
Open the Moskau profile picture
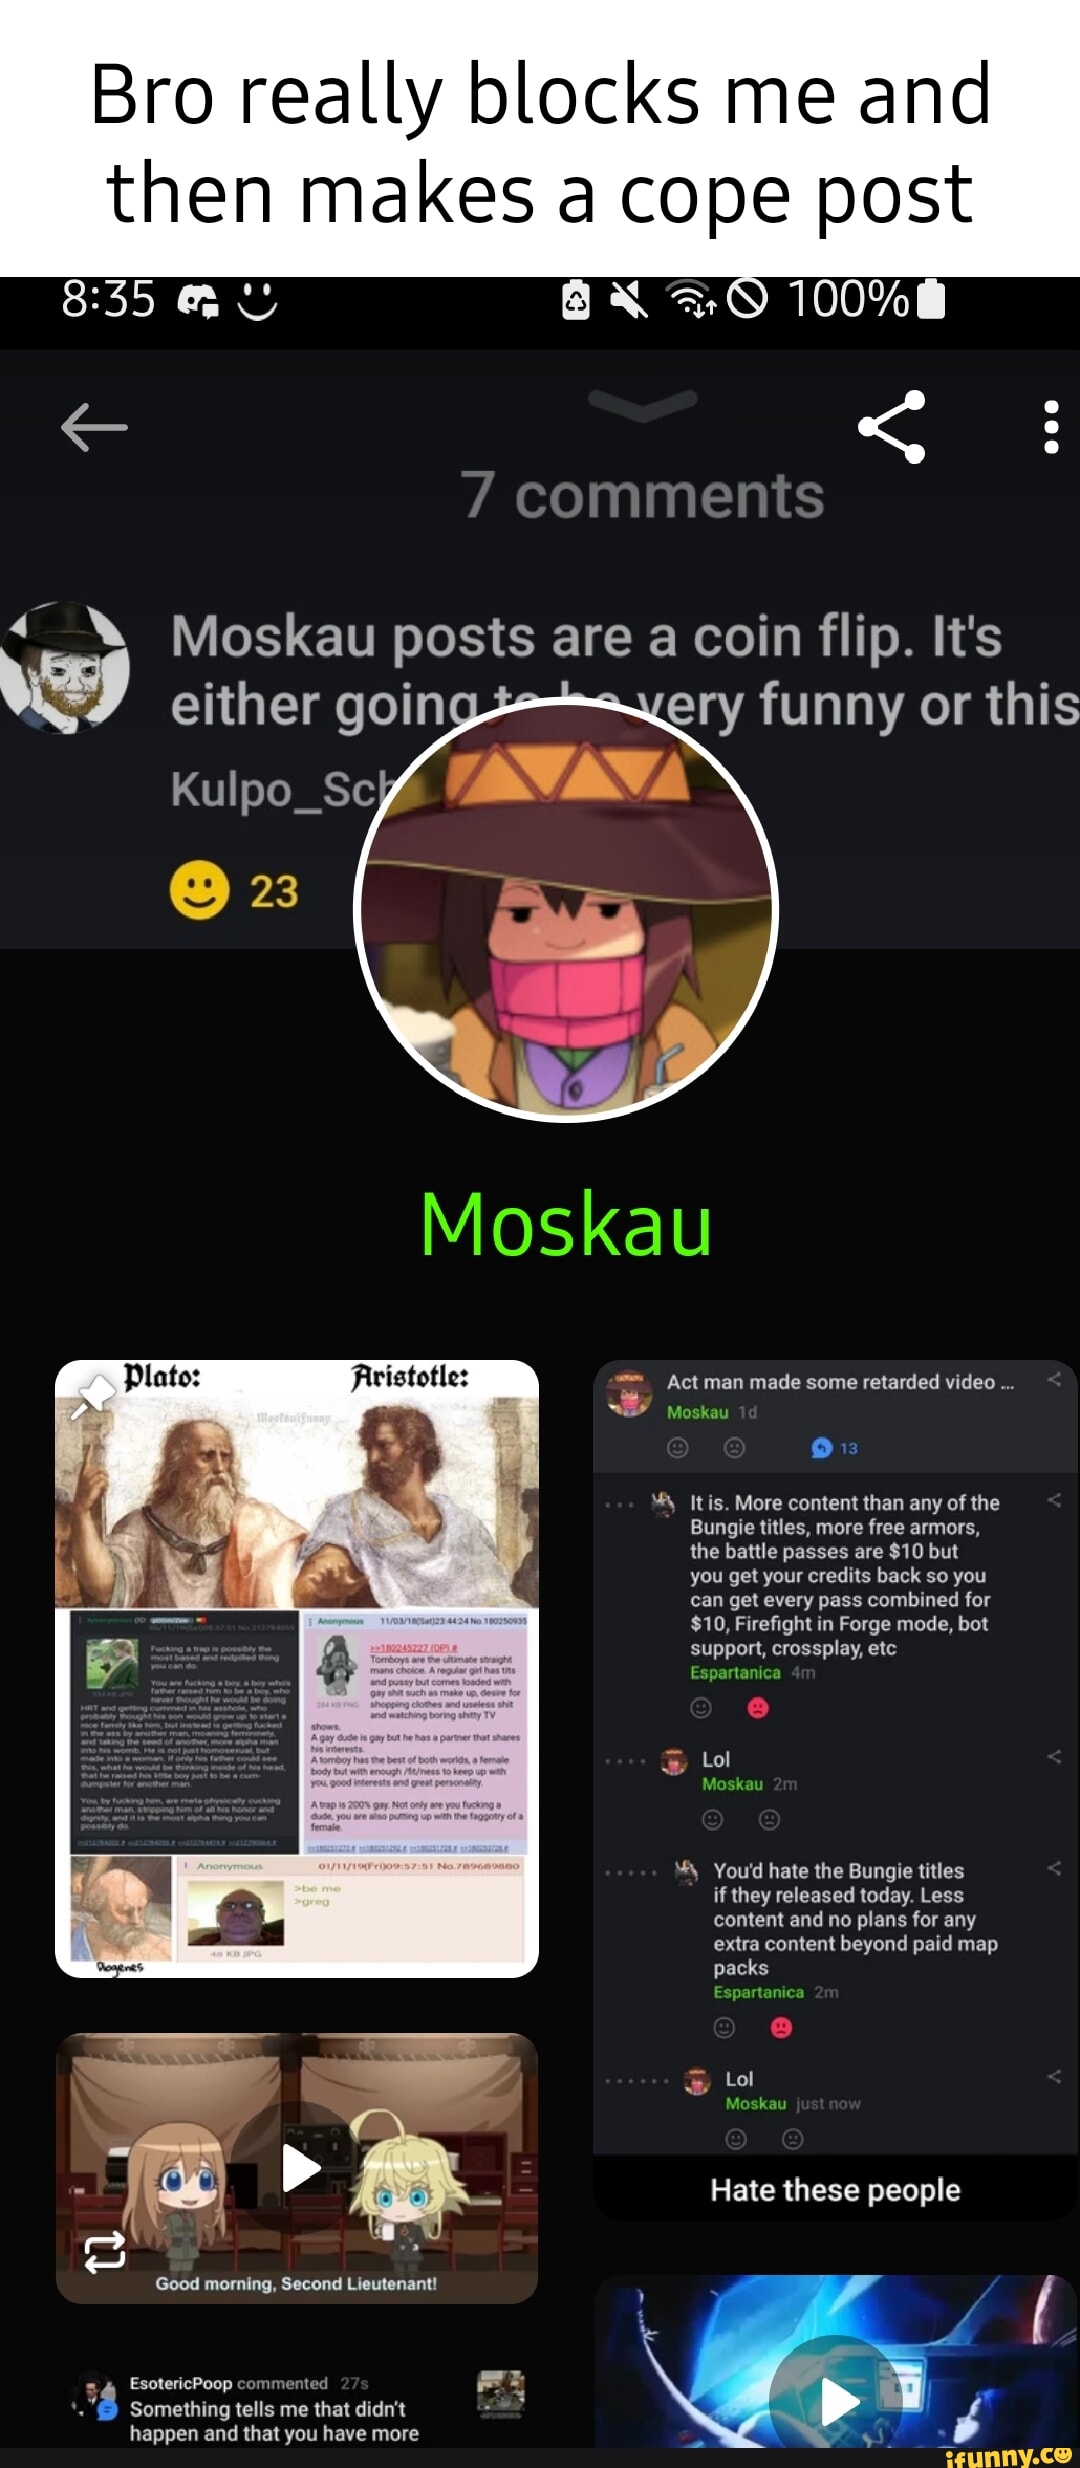click(566, 909)
